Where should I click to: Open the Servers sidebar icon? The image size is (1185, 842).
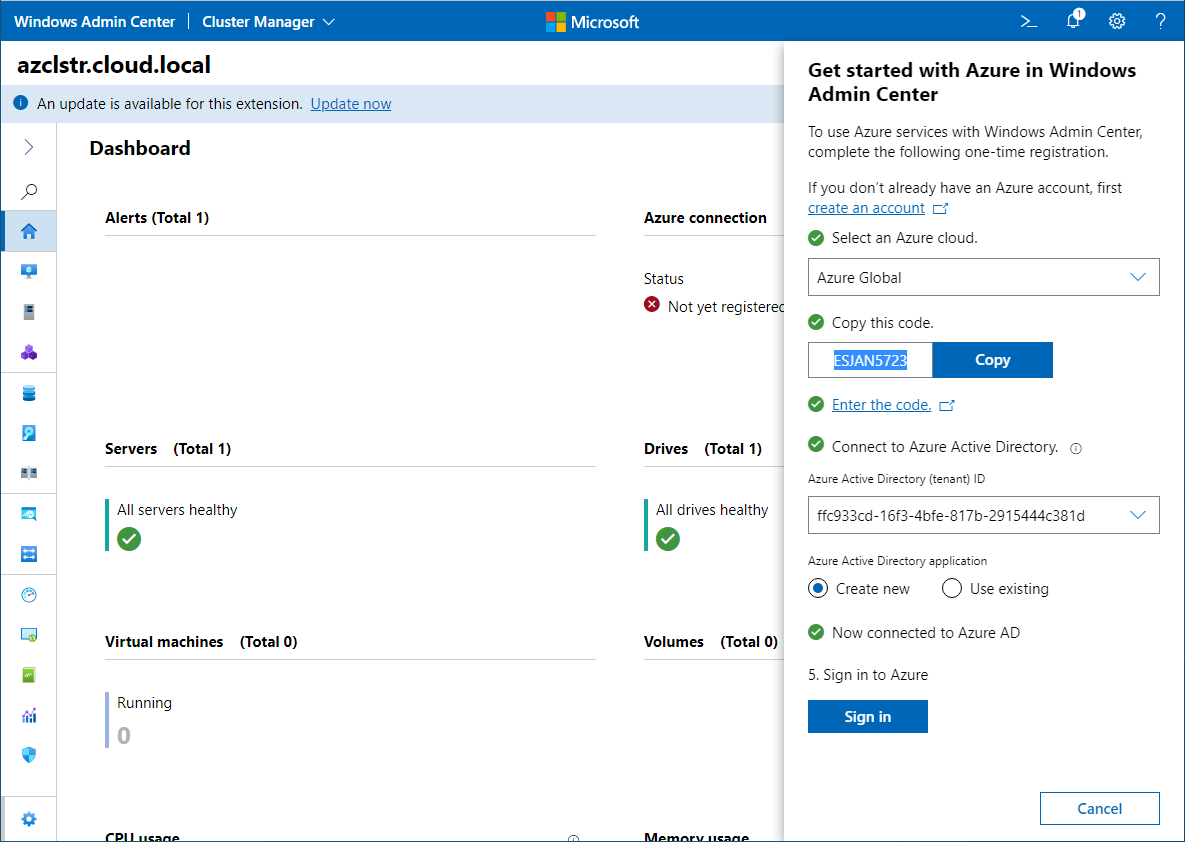click(29, 312)
